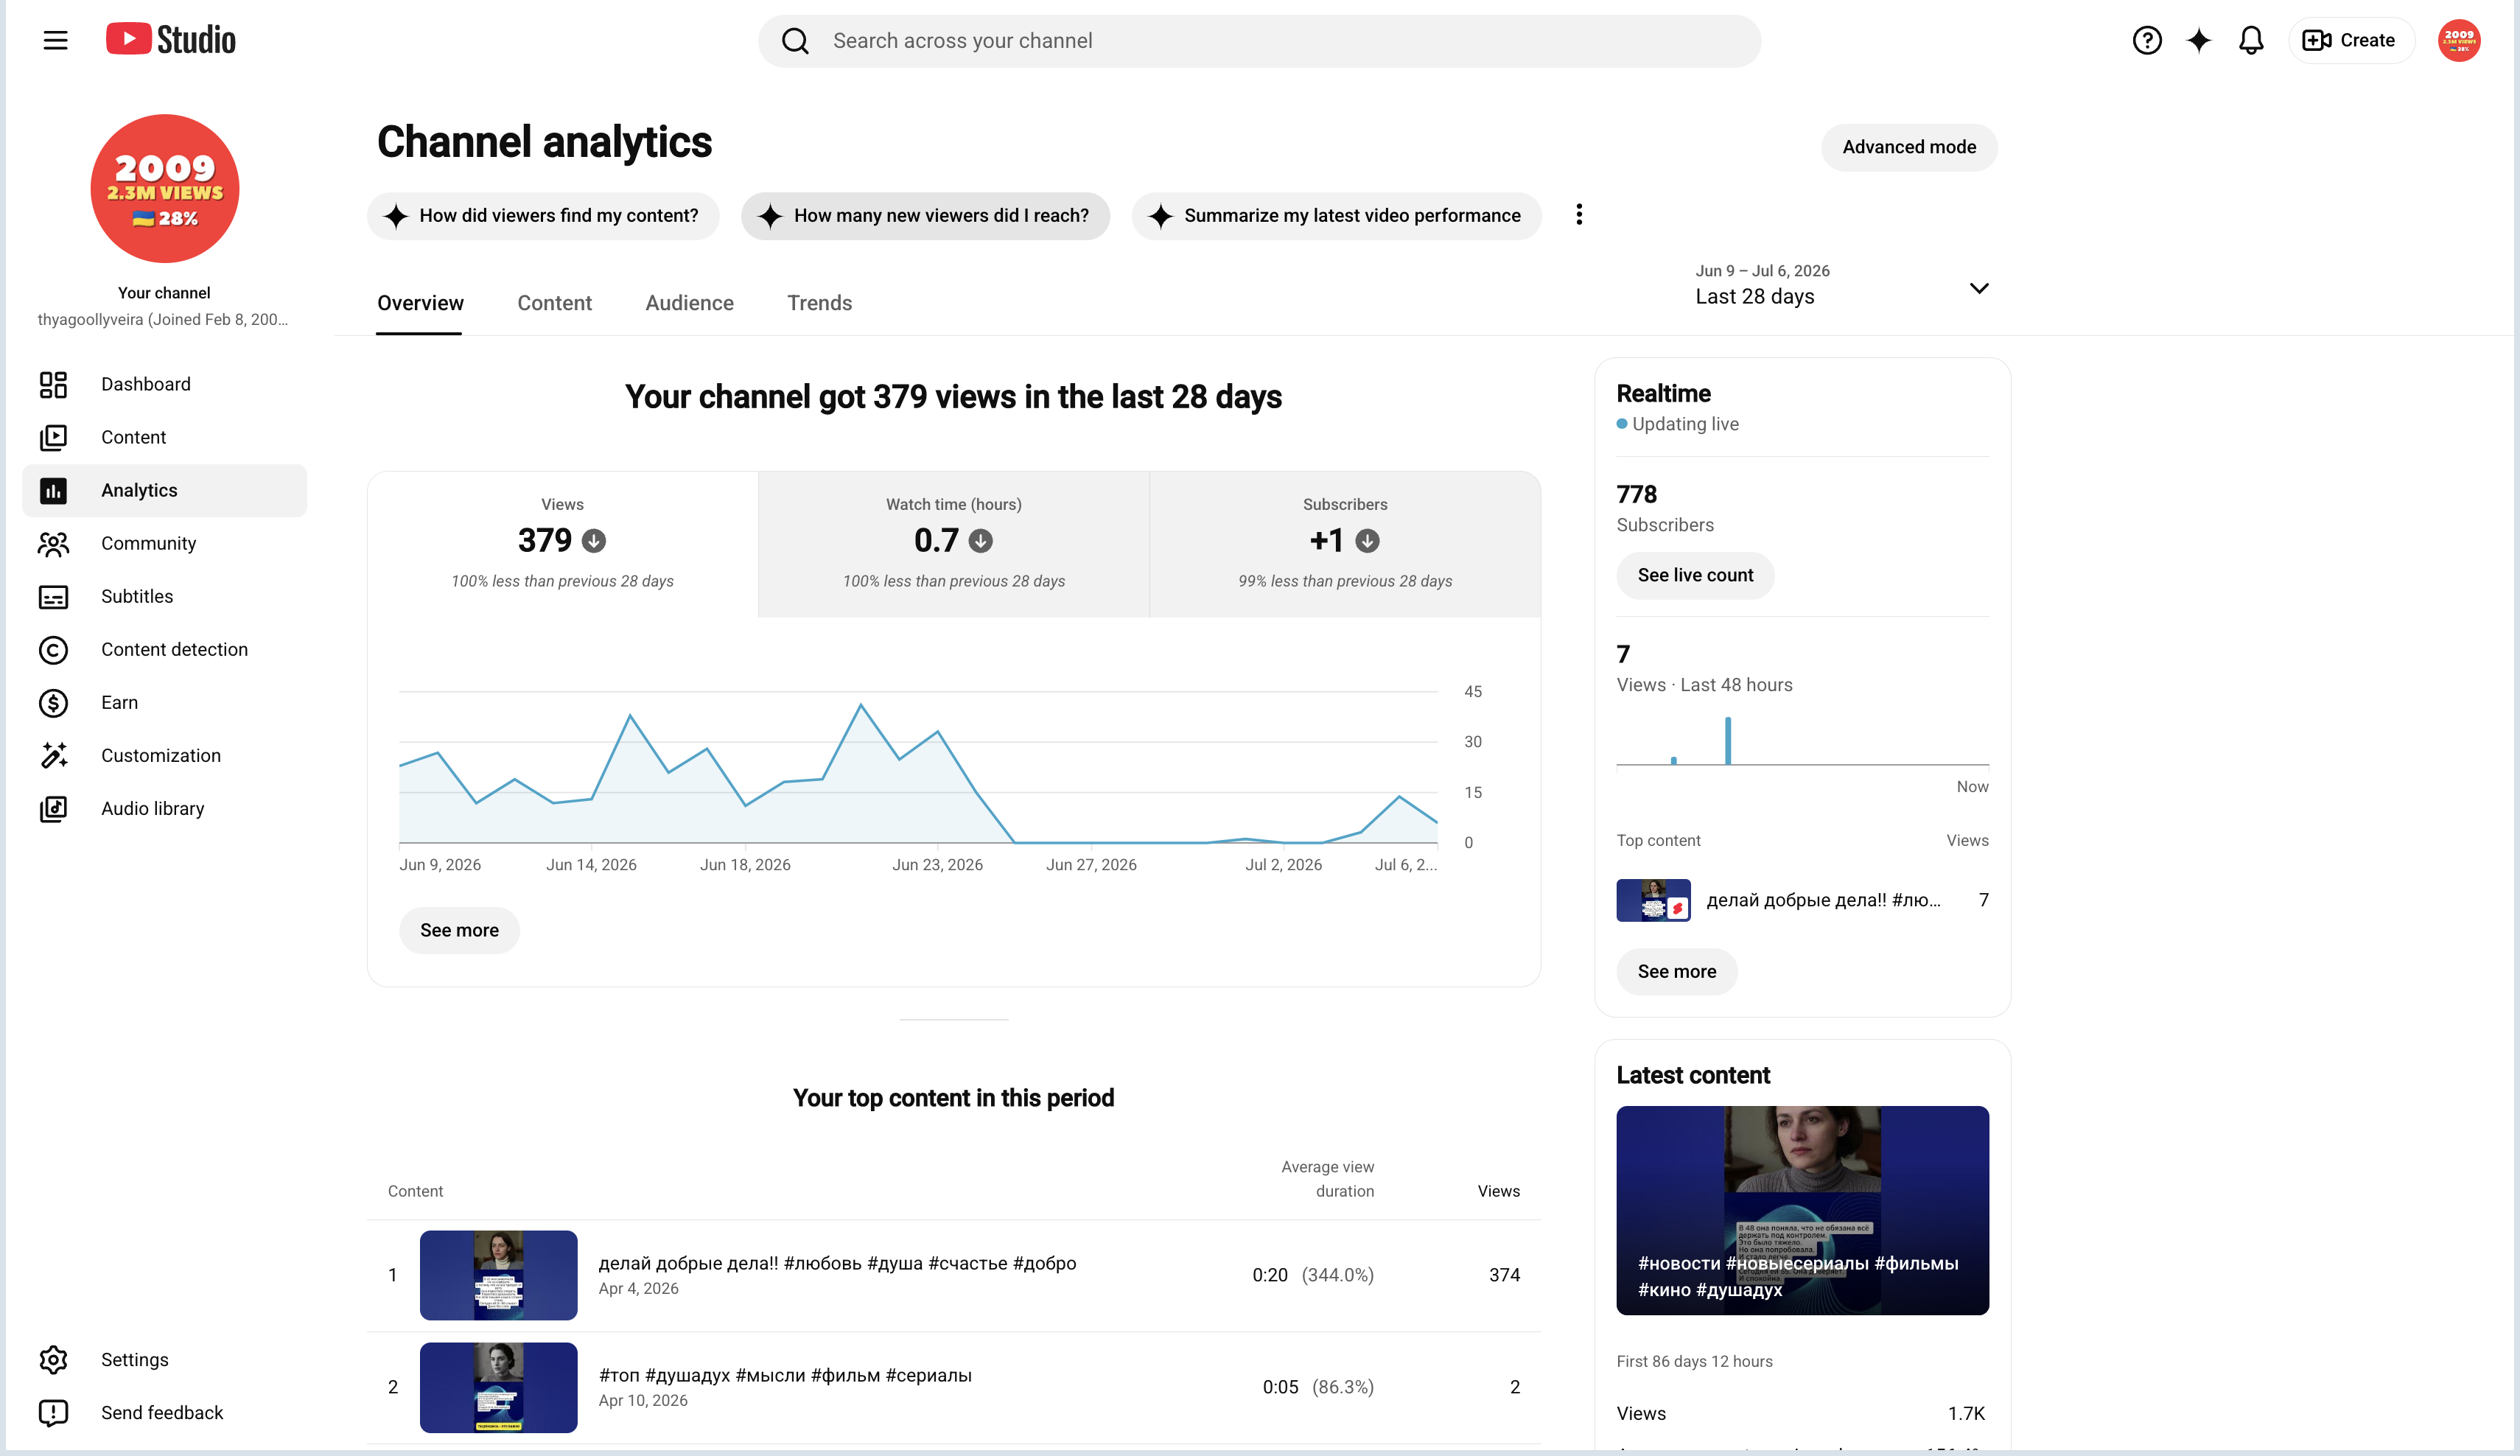
Task: Open the three-dot more suggestions menu
Action: point(1579,215)
